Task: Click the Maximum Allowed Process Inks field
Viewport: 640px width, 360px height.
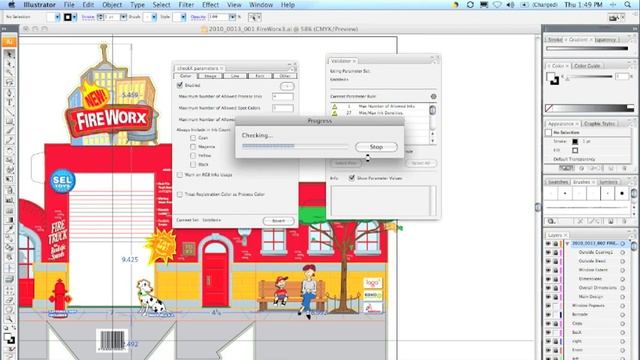Action: click(x=282, y=97)
